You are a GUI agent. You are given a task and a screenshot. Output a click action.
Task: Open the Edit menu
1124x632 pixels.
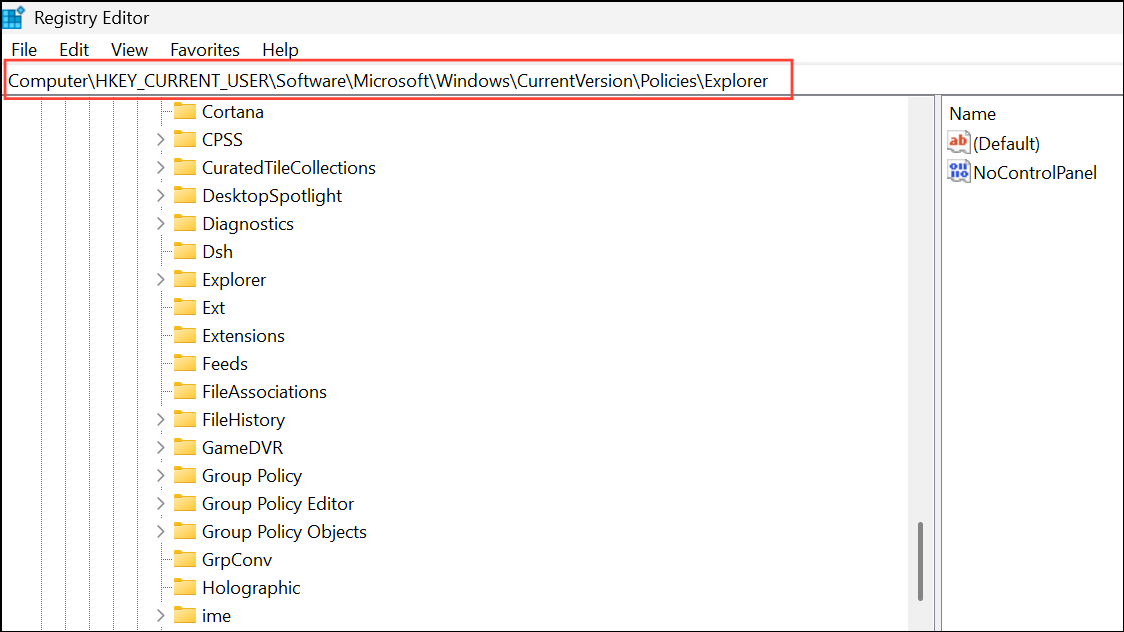[74, 49]
